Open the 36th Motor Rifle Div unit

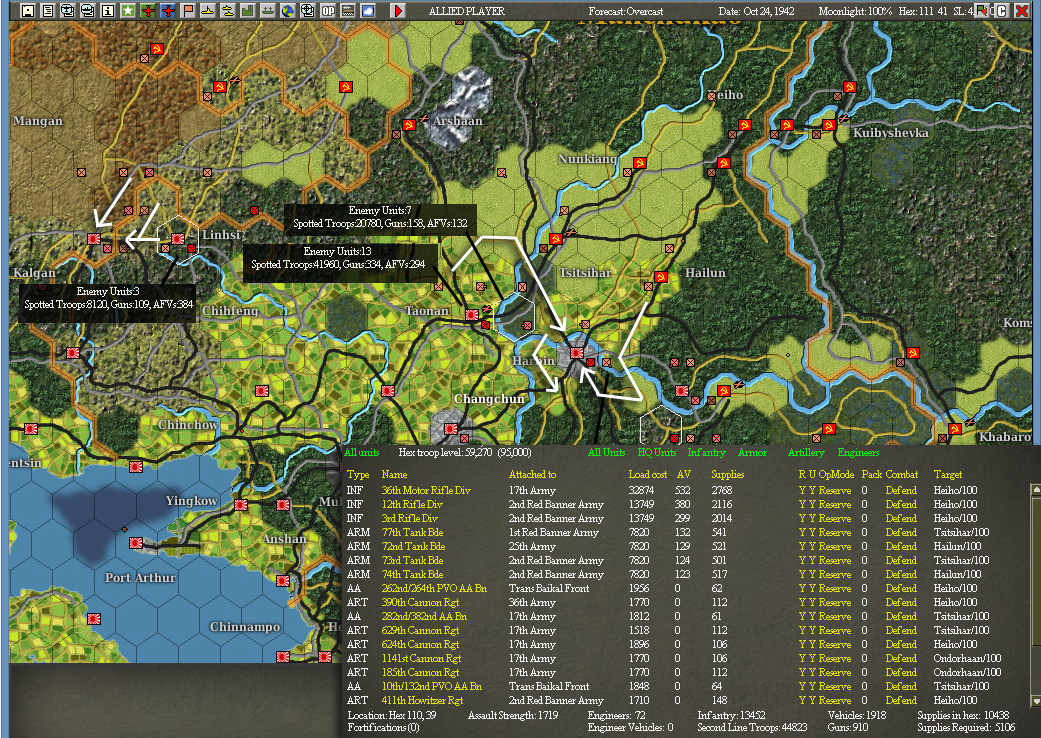tap(426, 490)
